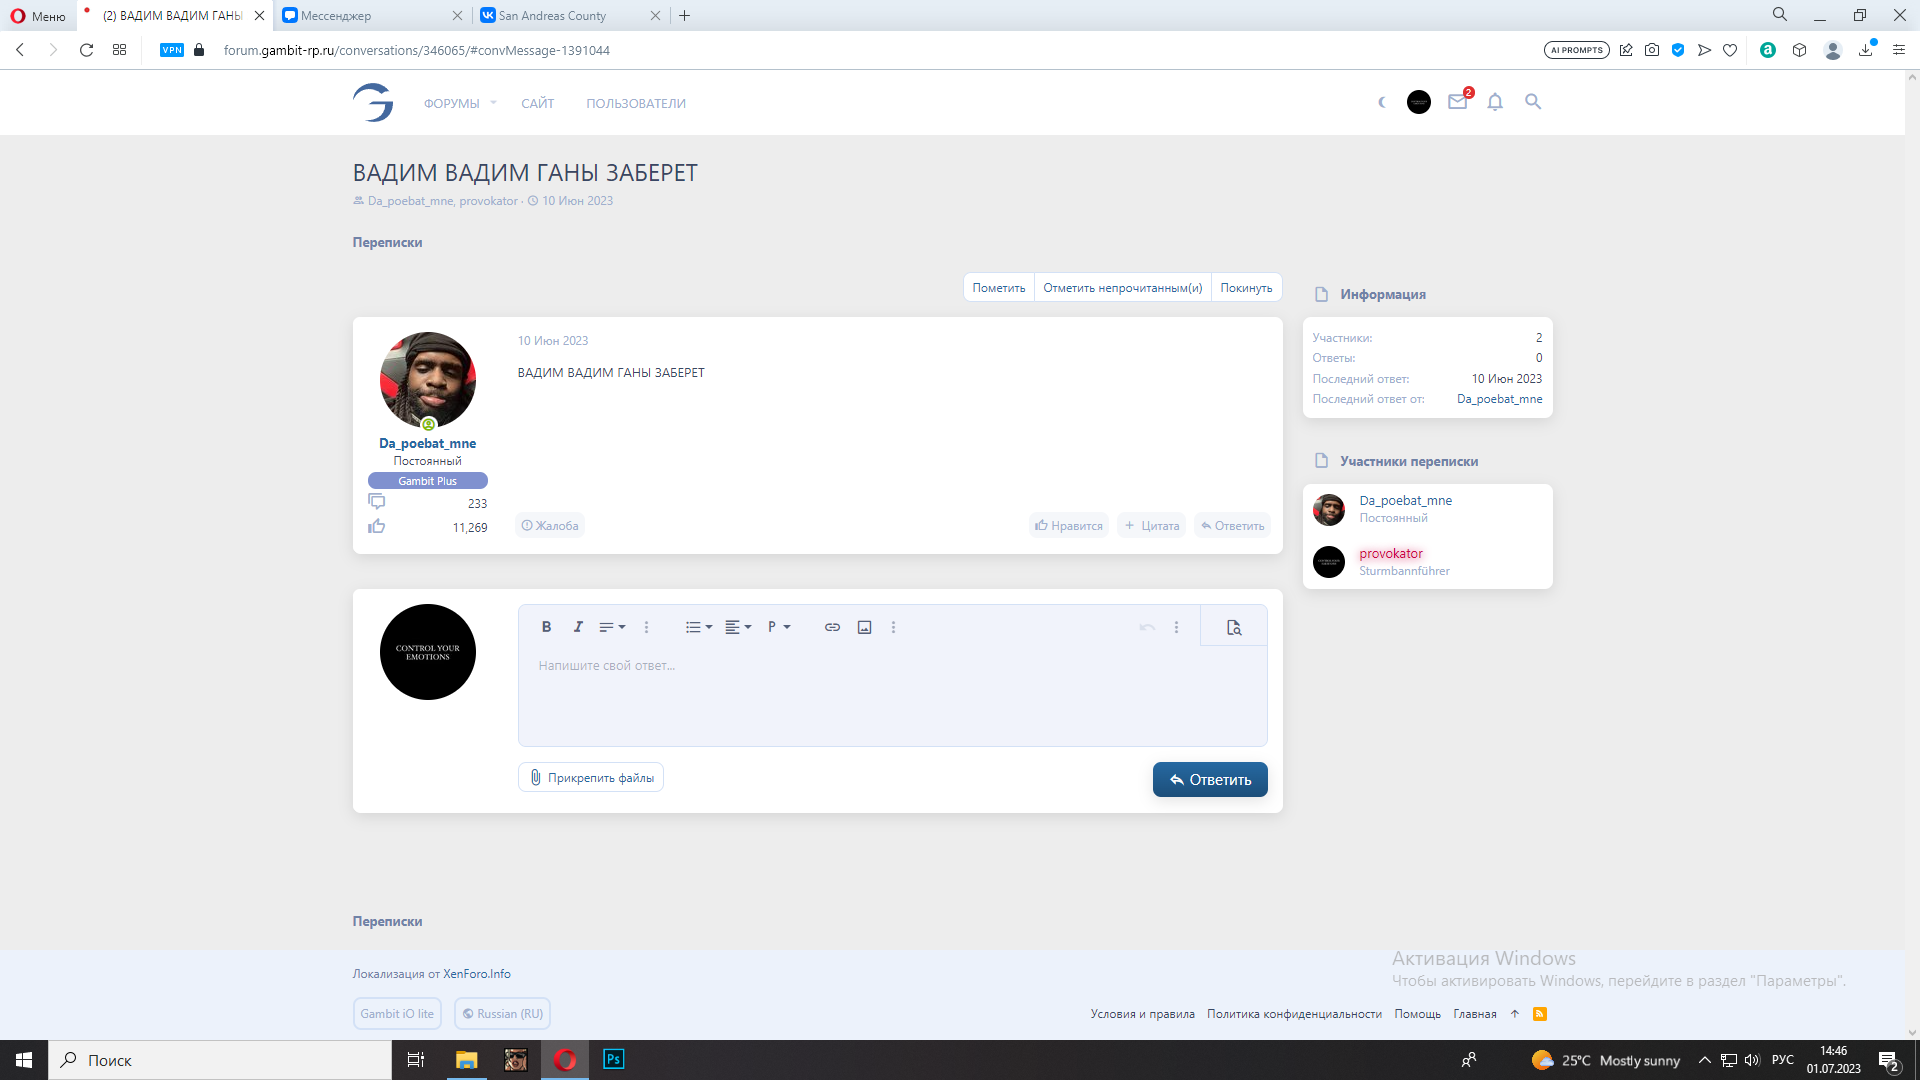
Task: Click the Прикрепить файлы button
Action: point(591,778)
